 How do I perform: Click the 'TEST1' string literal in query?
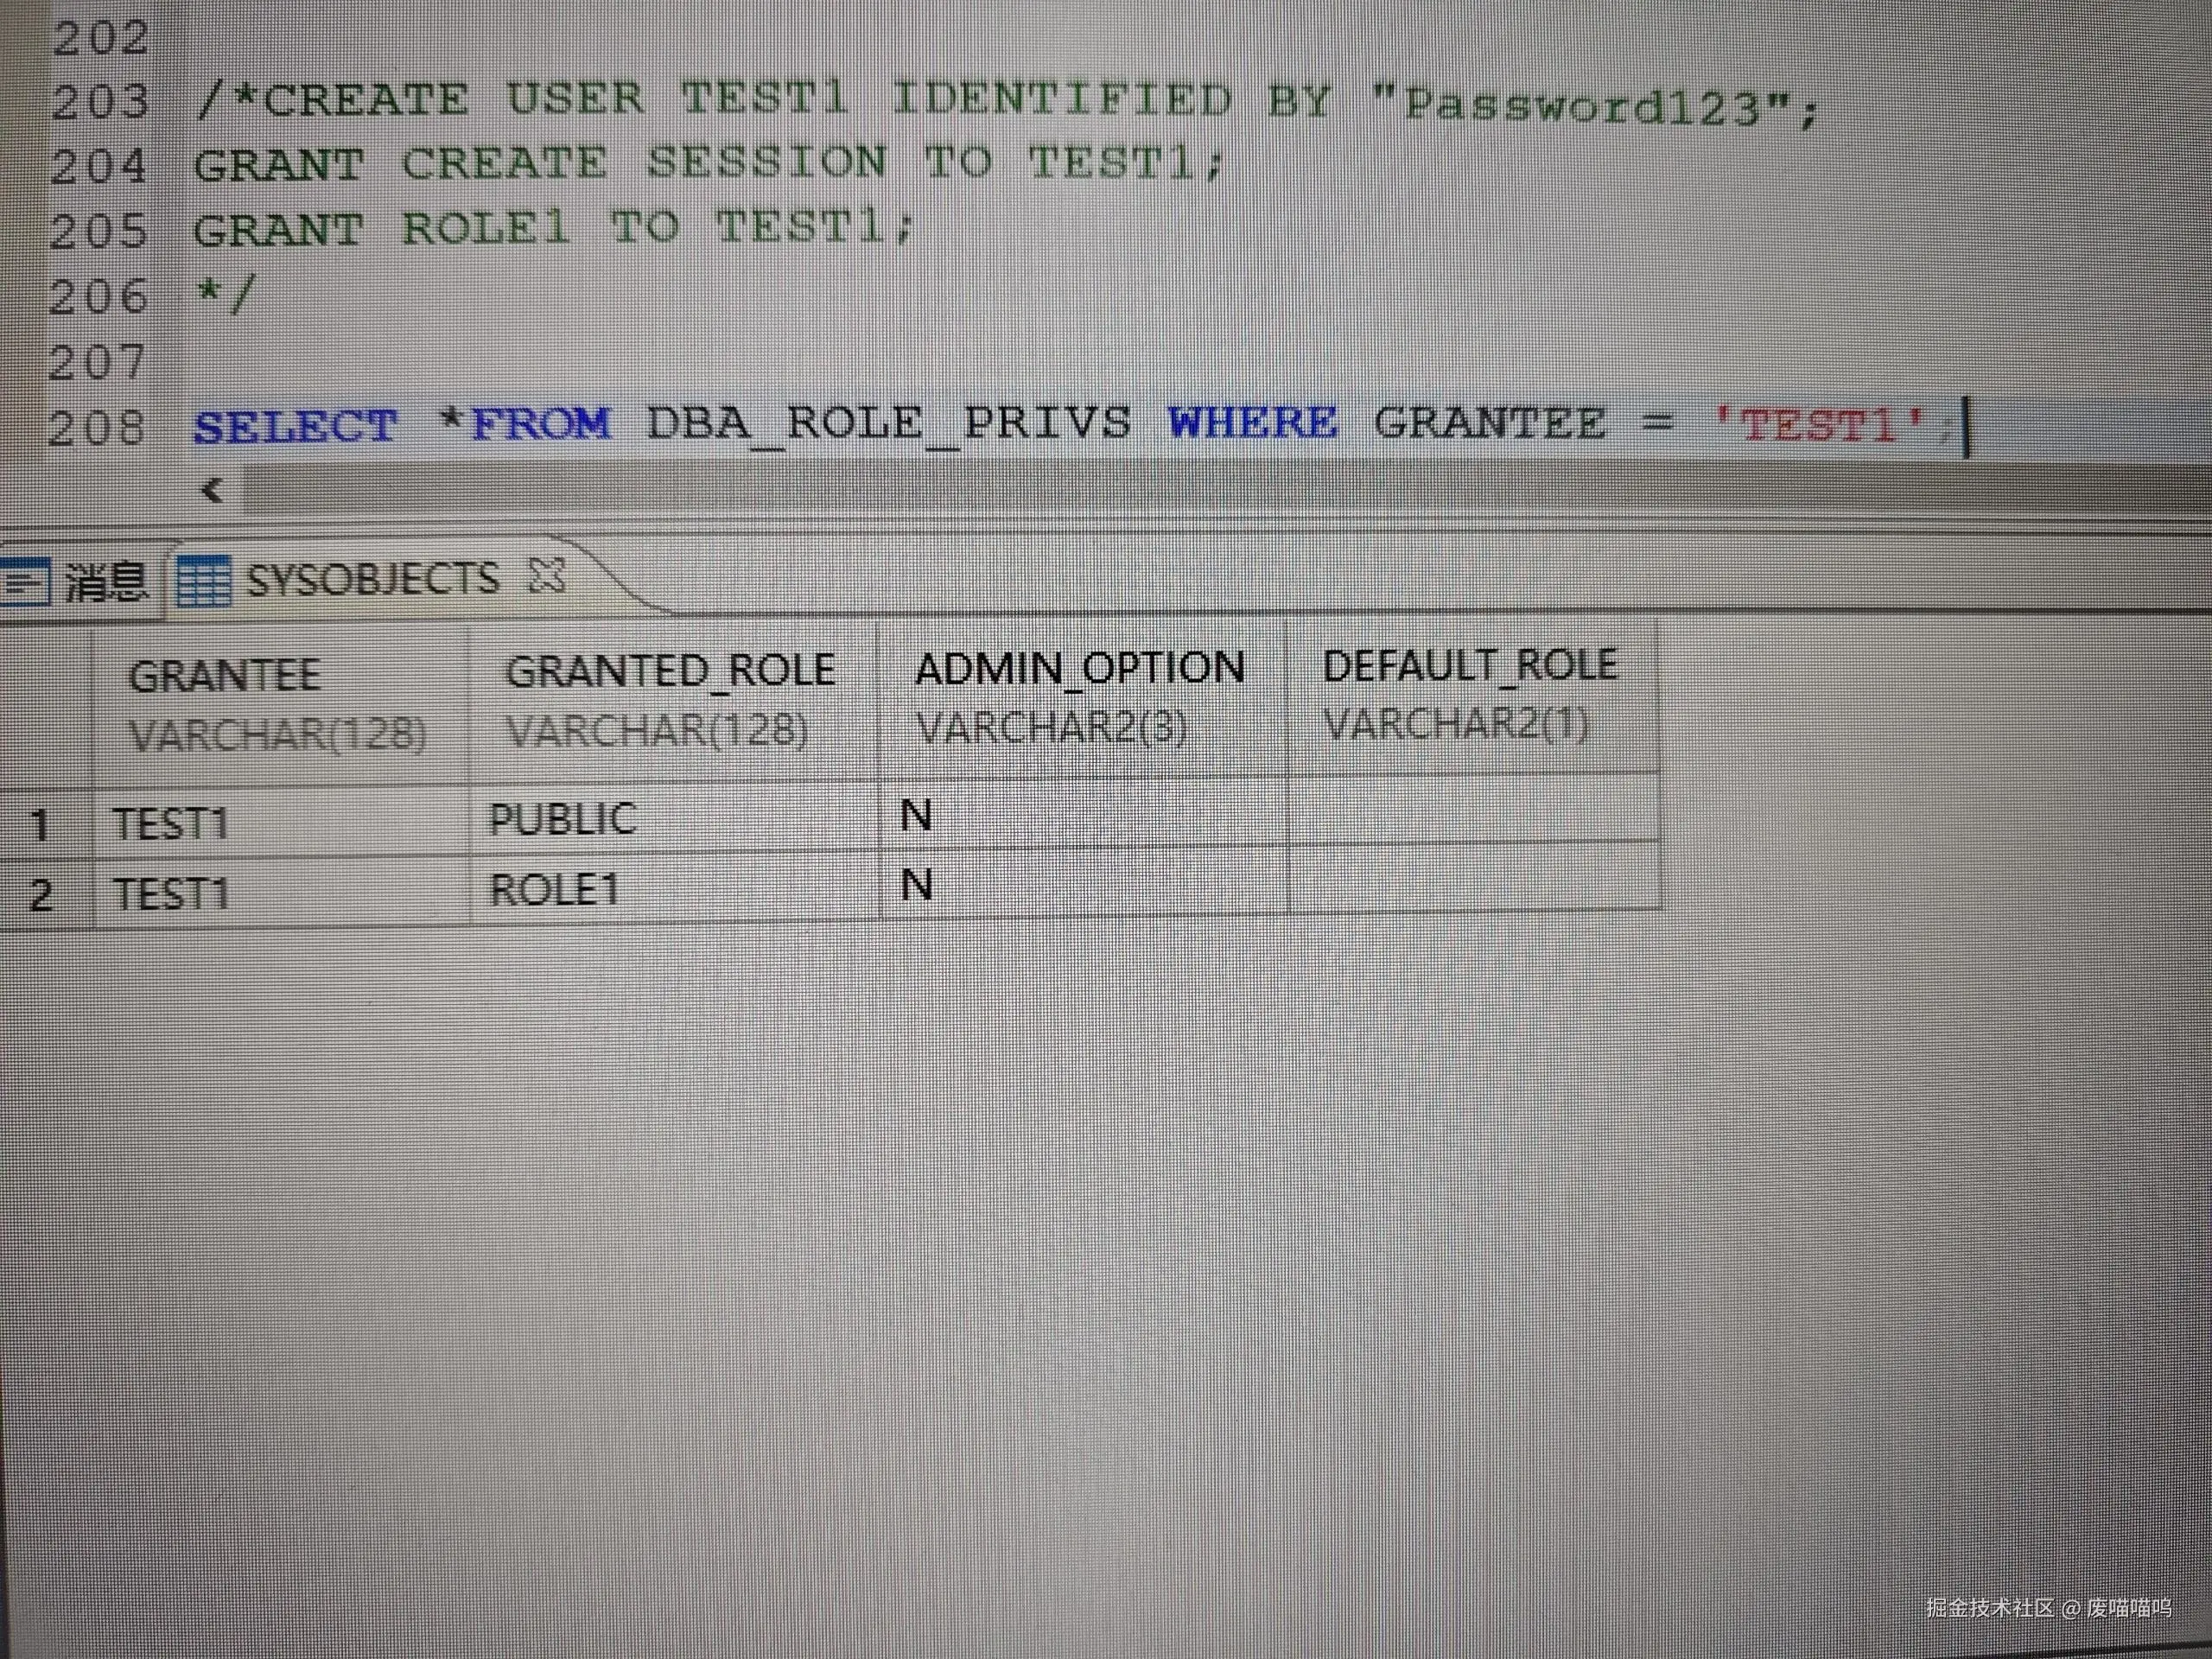click(x=1819, y=427)
